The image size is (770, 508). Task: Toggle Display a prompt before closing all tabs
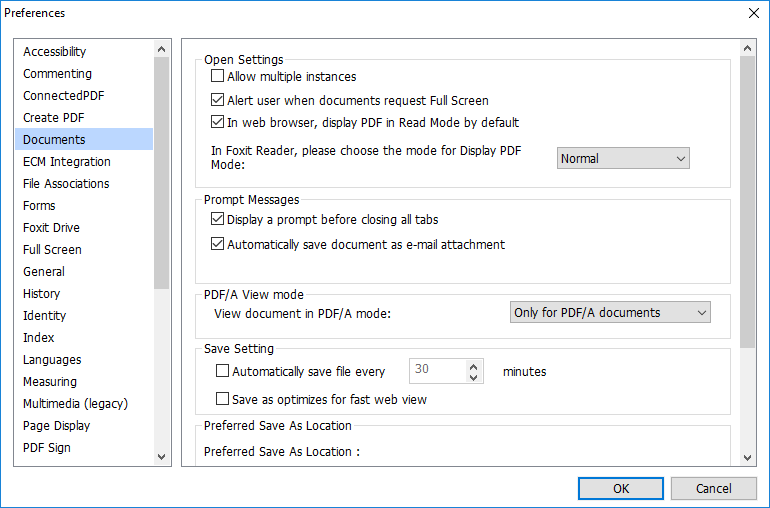point(217,219)
